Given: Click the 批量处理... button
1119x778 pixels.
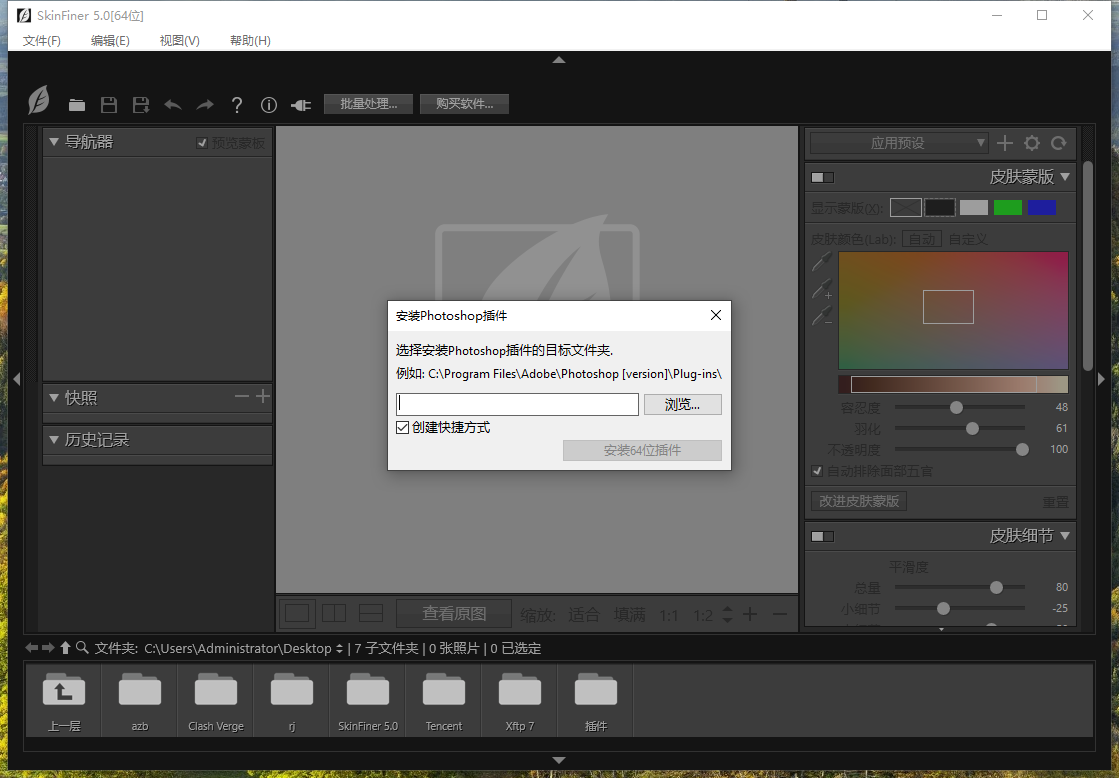Looking at the screenshot, I should [368, 104].
